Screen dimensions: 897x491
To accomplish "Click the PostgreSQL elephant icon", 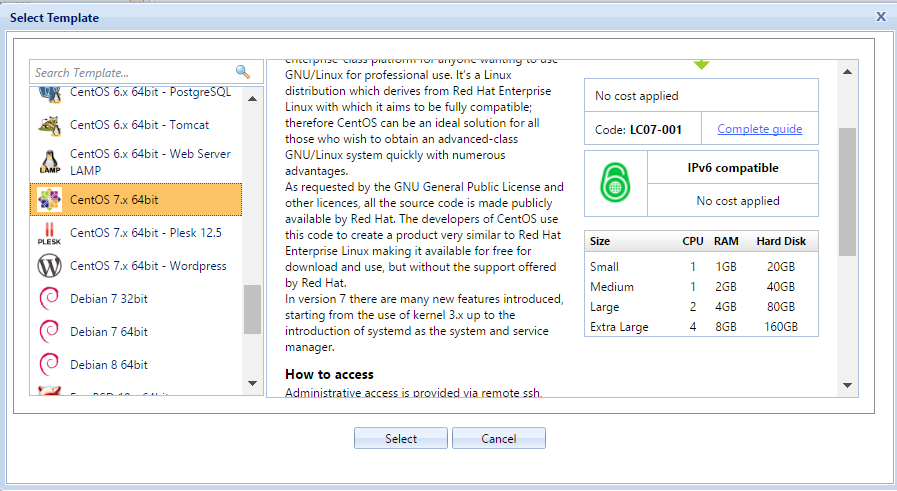I will tap(50, 94).
